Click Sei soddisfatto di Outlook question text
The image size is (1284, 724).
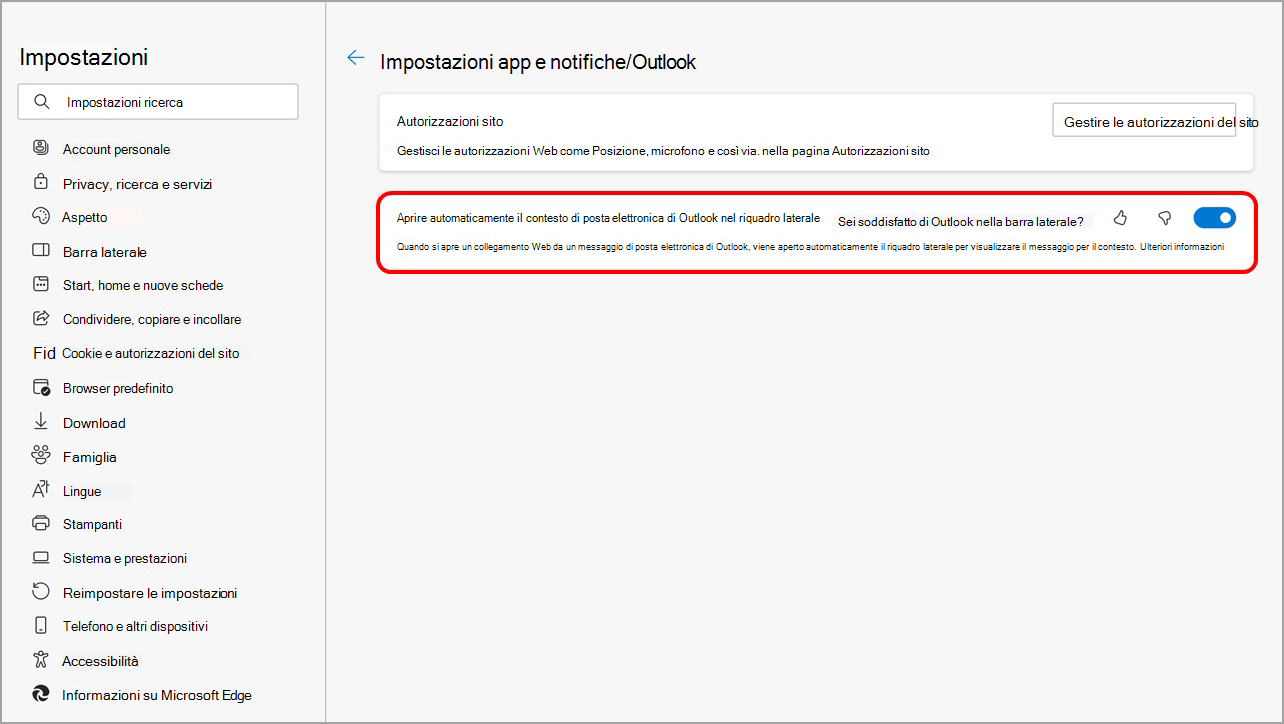(x=961, y=221)
